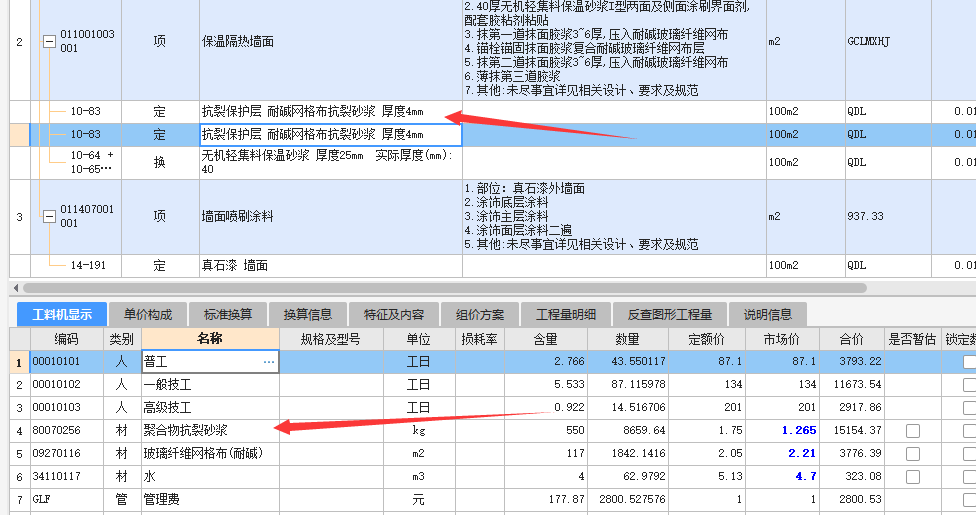This screenshot has width=976, height=515.
Task: Collapse item 011001003001 tree node
Action: (x=49, y=42)
